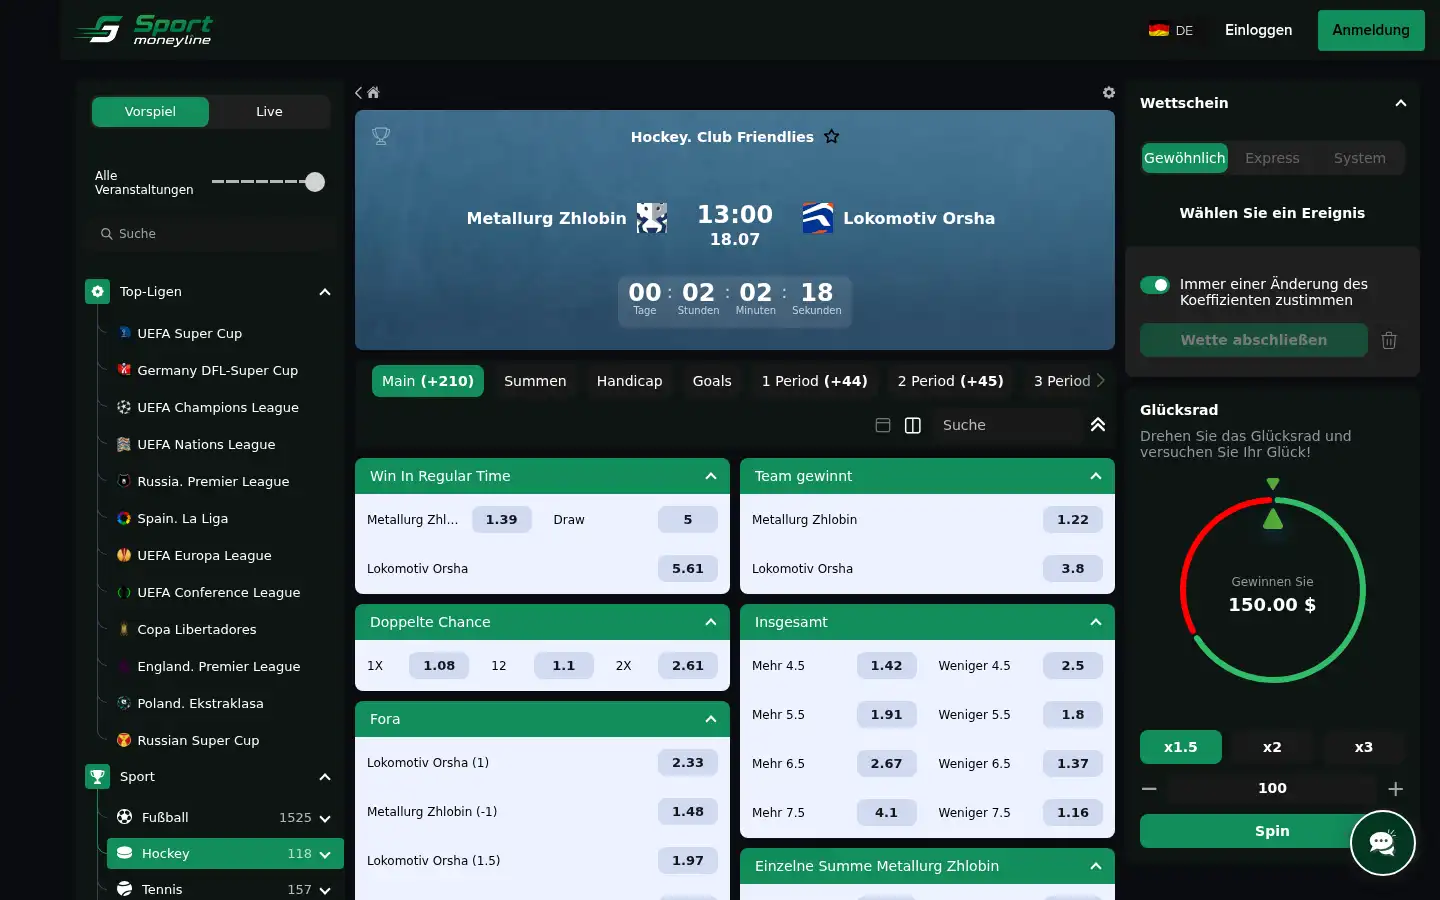1440x900 pixels.
Task: Click the Lokomotiv Orsha team logo
Action: tap(817, 218)
